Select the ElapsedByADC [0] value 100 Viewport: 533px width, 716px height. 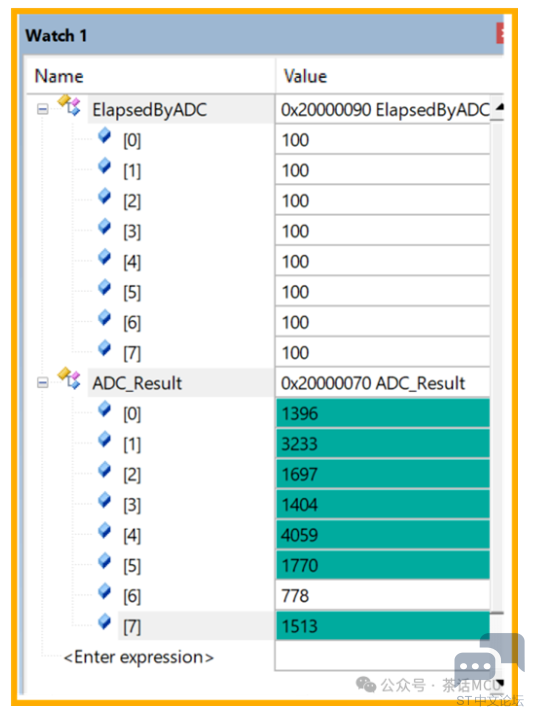coord(383,140)
